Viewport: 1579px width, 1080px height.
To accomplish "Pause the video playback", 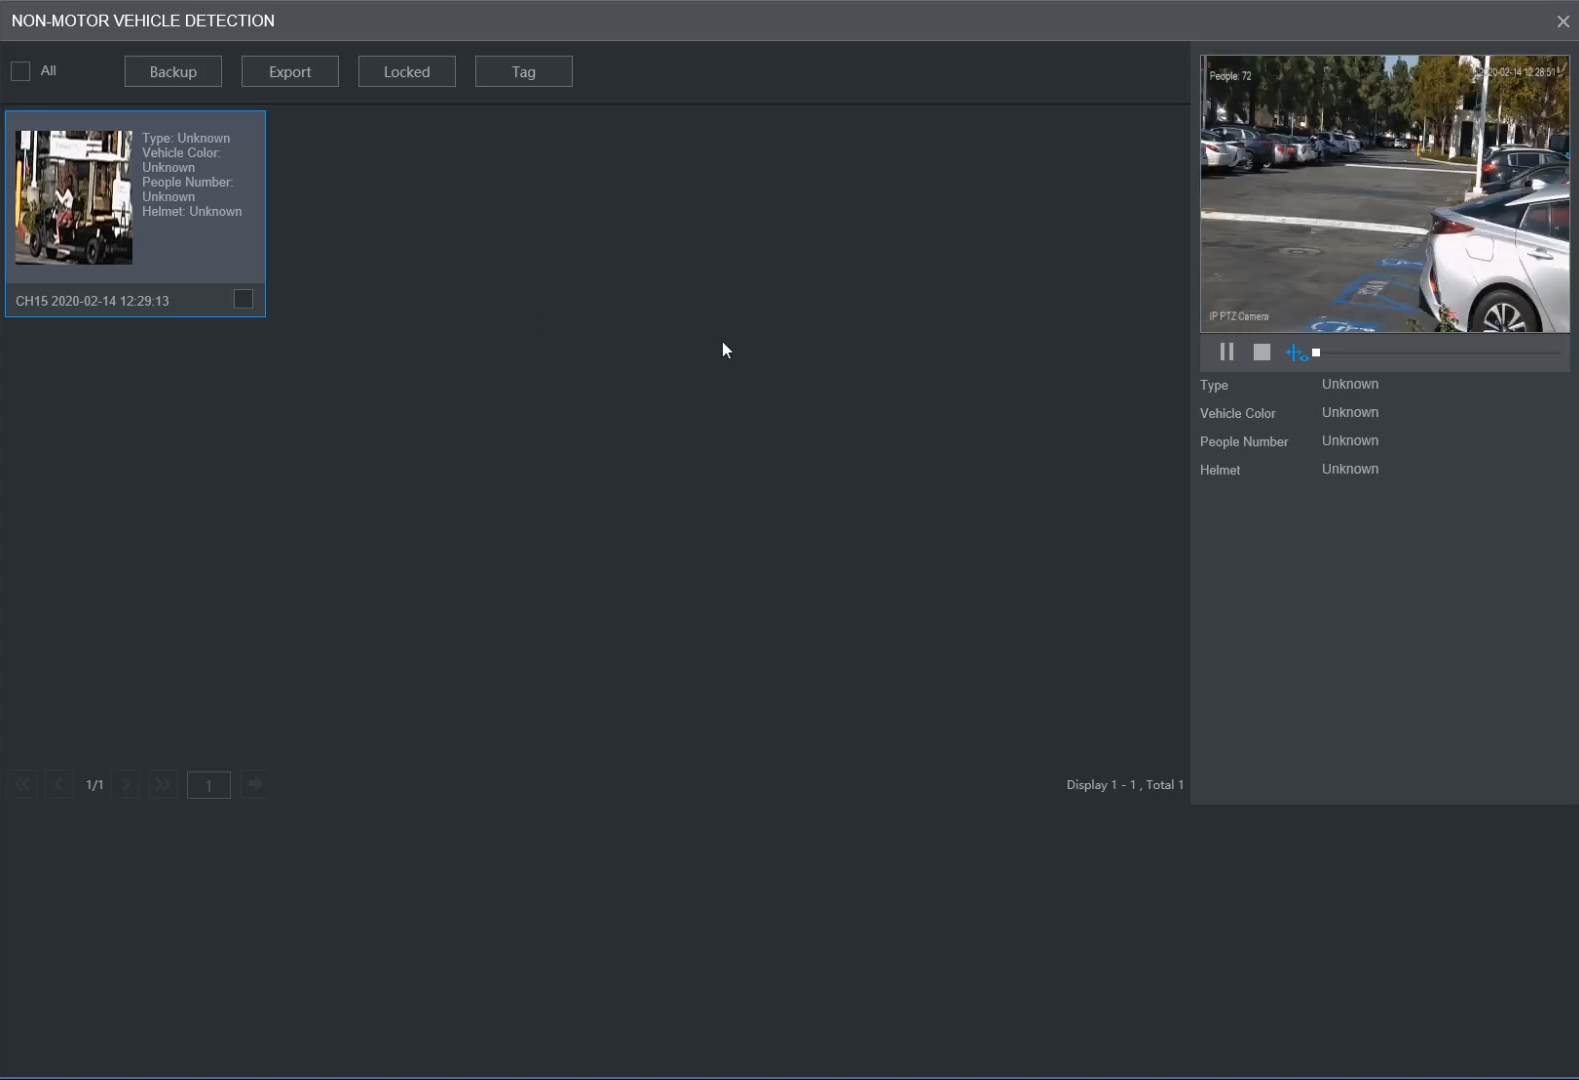I will coord(1226,352).
